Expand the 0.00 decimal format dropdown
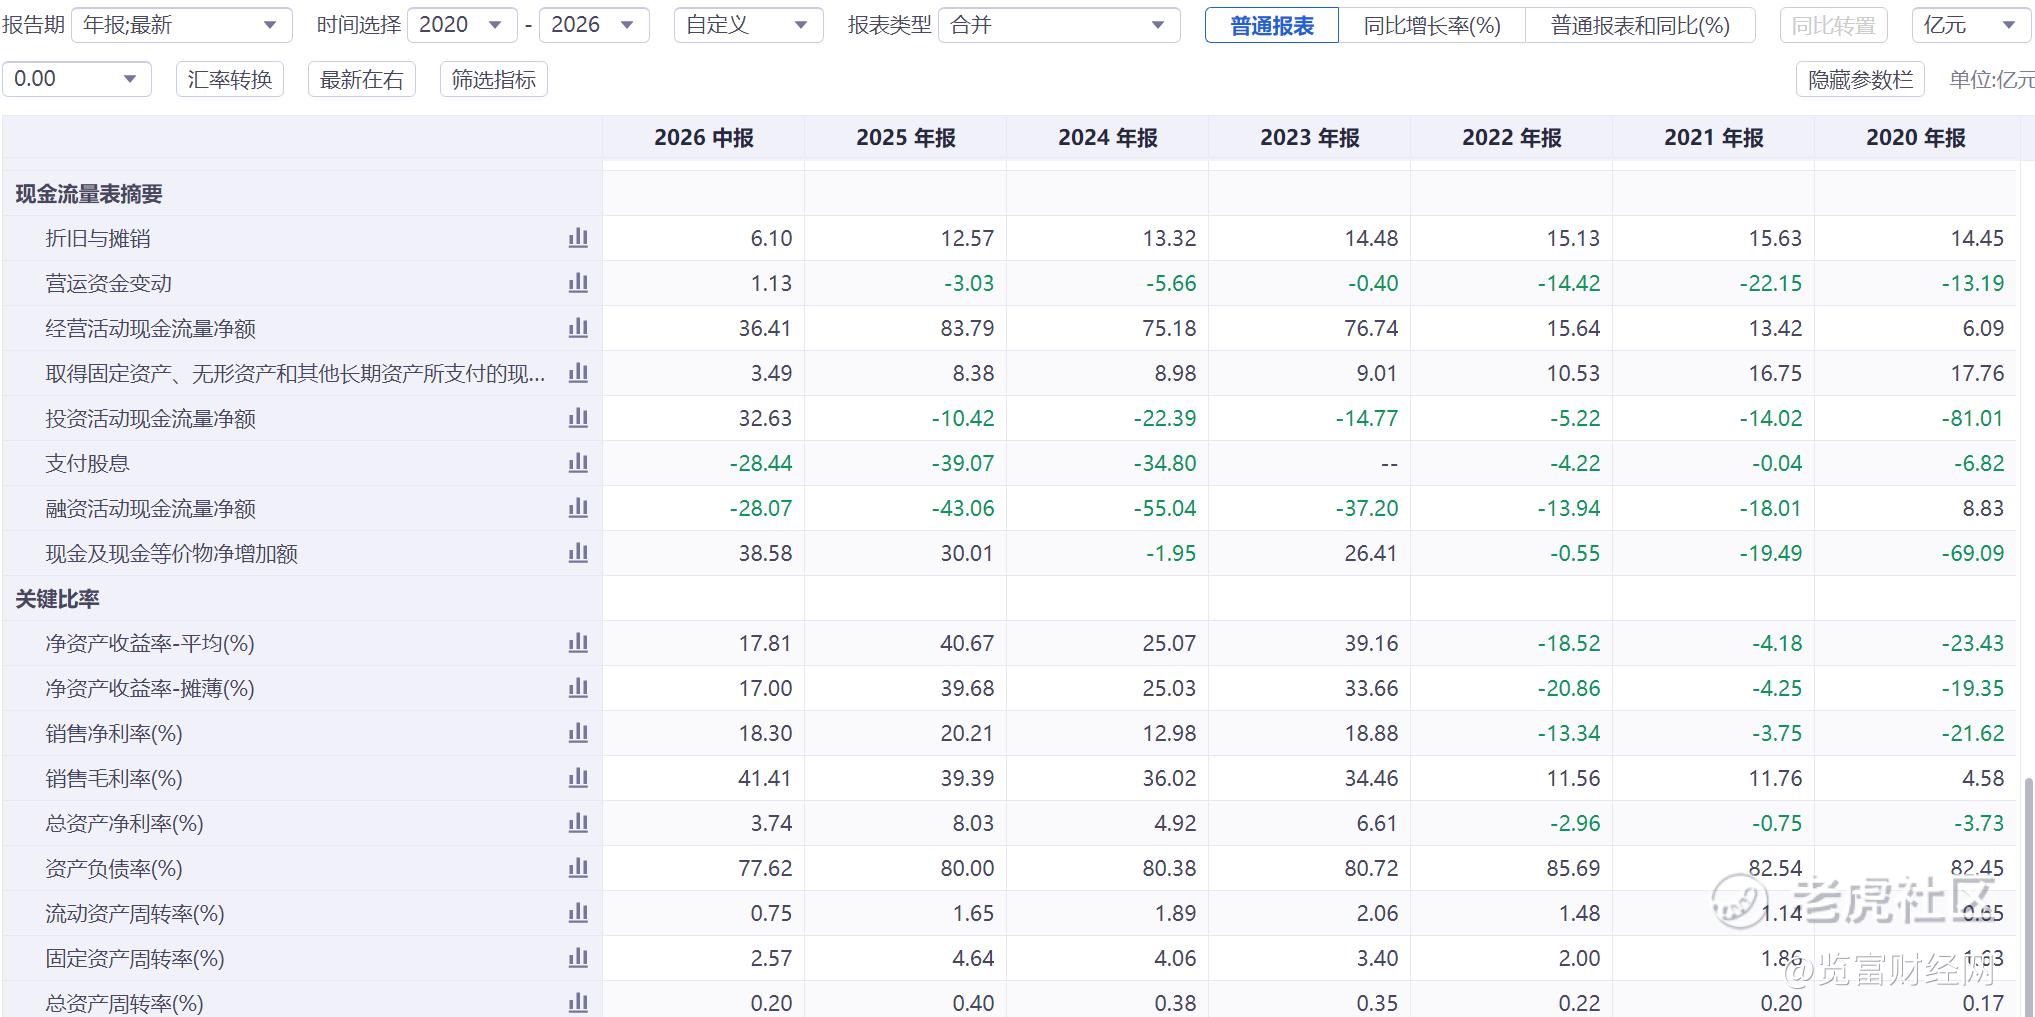2035x1017 pixels. click(76, 79)
